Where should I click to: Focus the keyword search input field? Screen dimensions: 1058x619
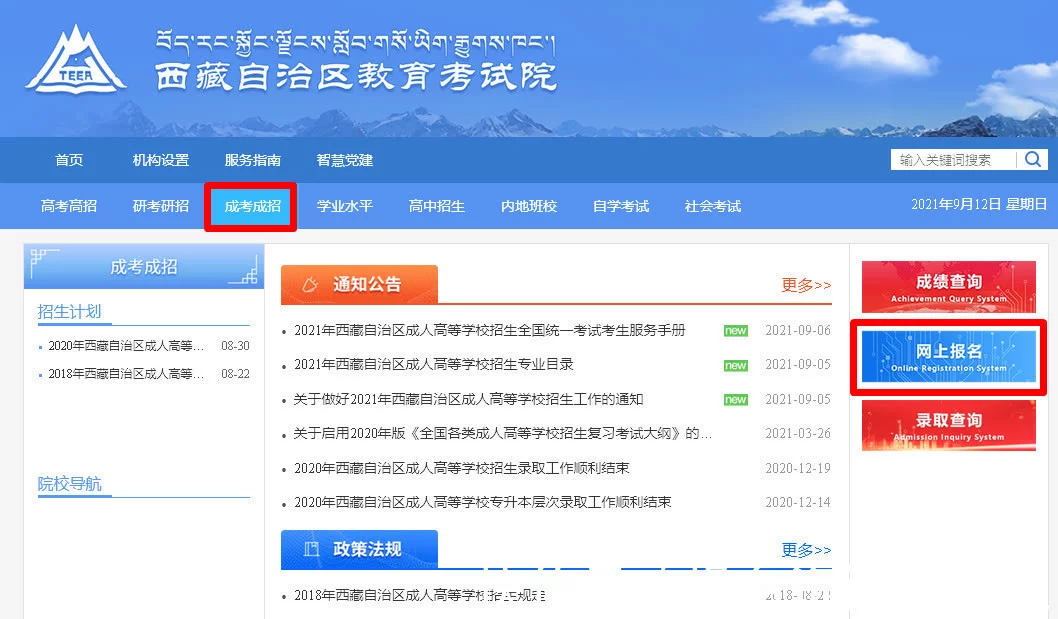pos(953,159)
